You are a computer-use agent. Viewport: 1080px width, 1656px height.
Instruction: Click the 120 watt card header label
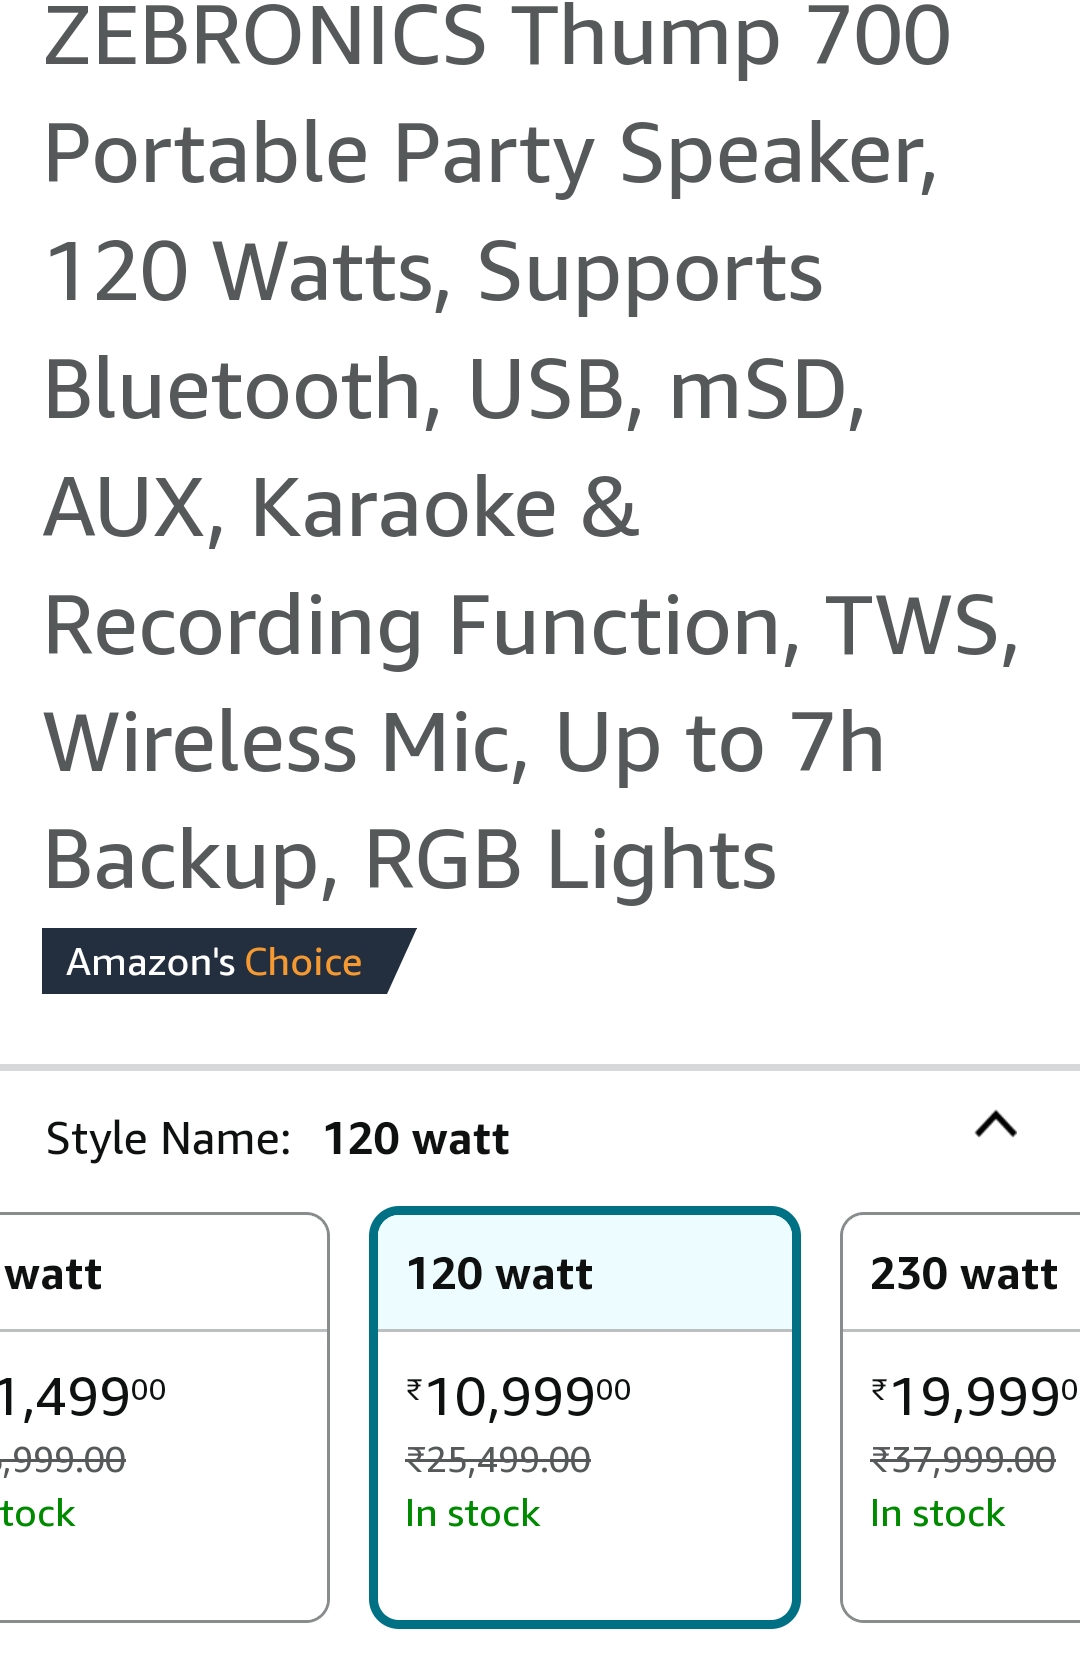pyautogui.click(x=500, y=1274)
